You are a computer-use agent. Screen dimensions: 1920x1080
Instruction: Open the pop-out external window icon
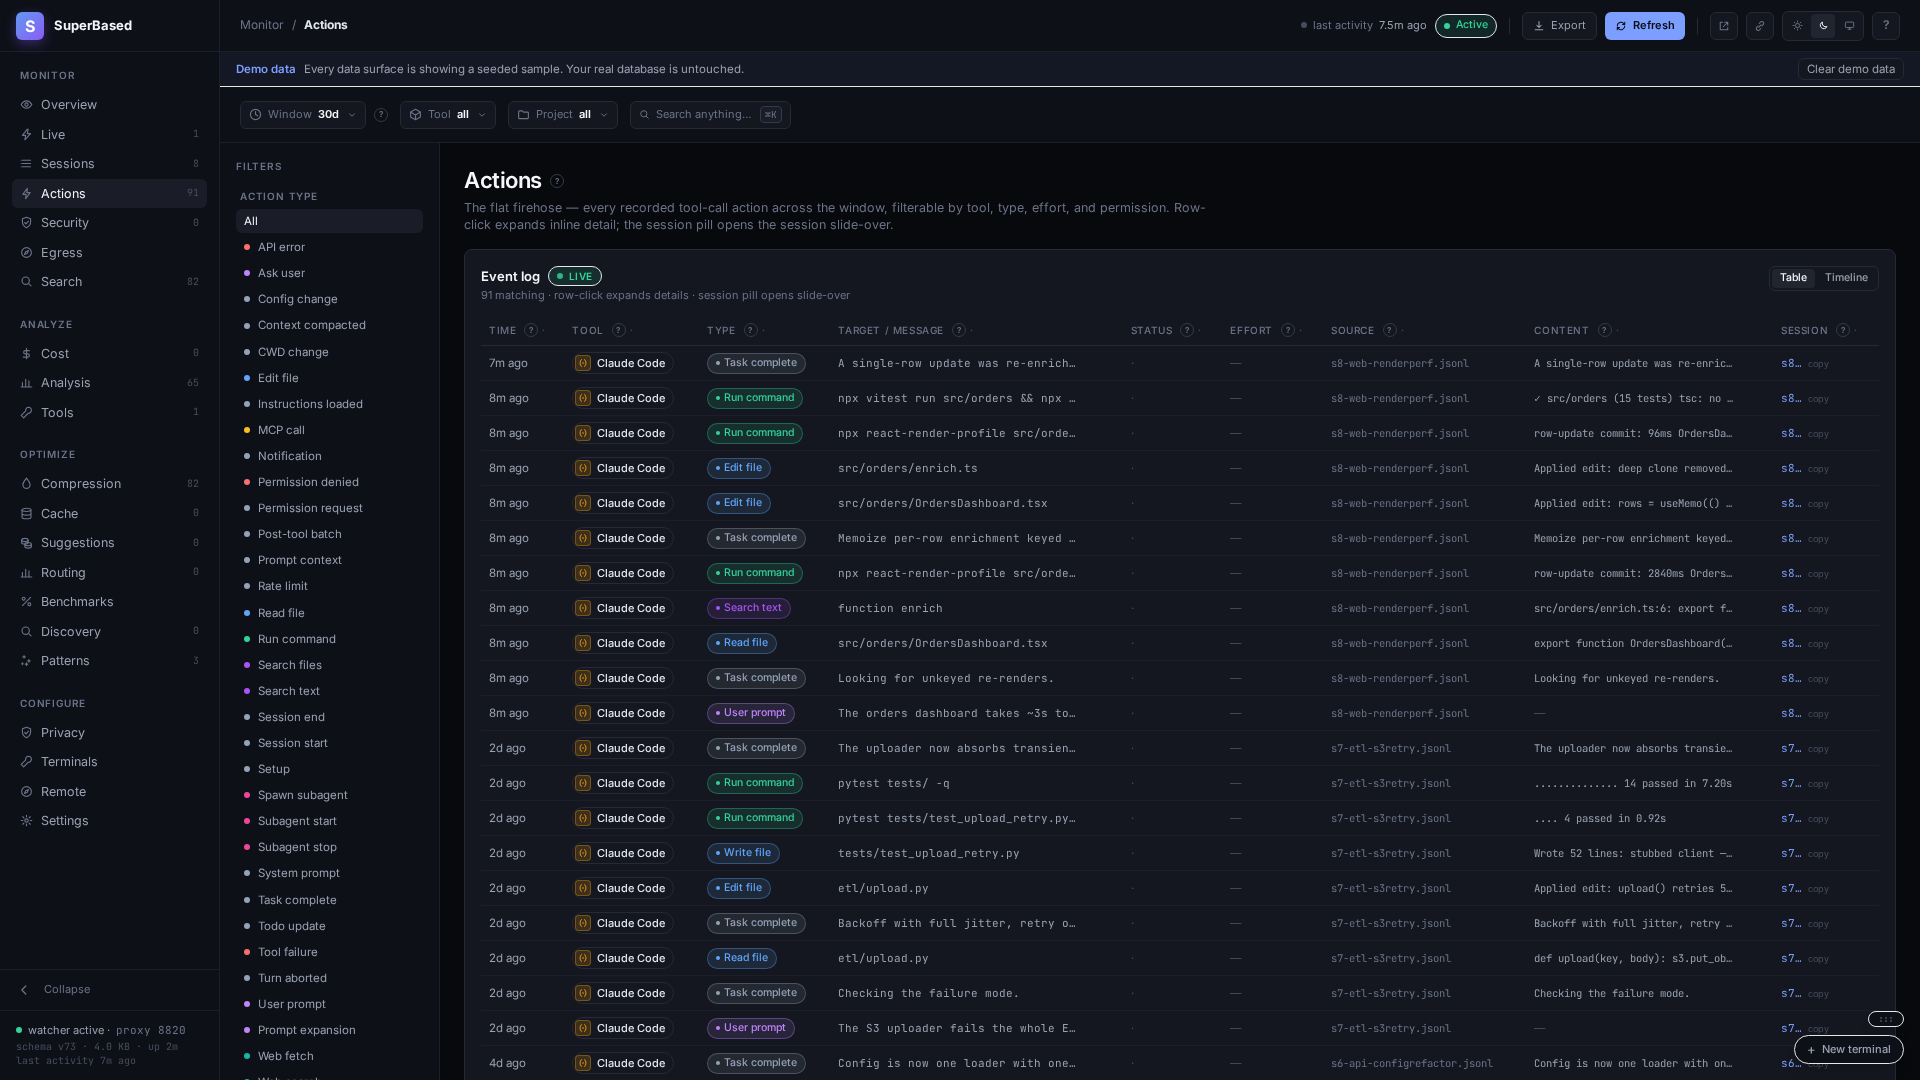tap(1724, 26)
